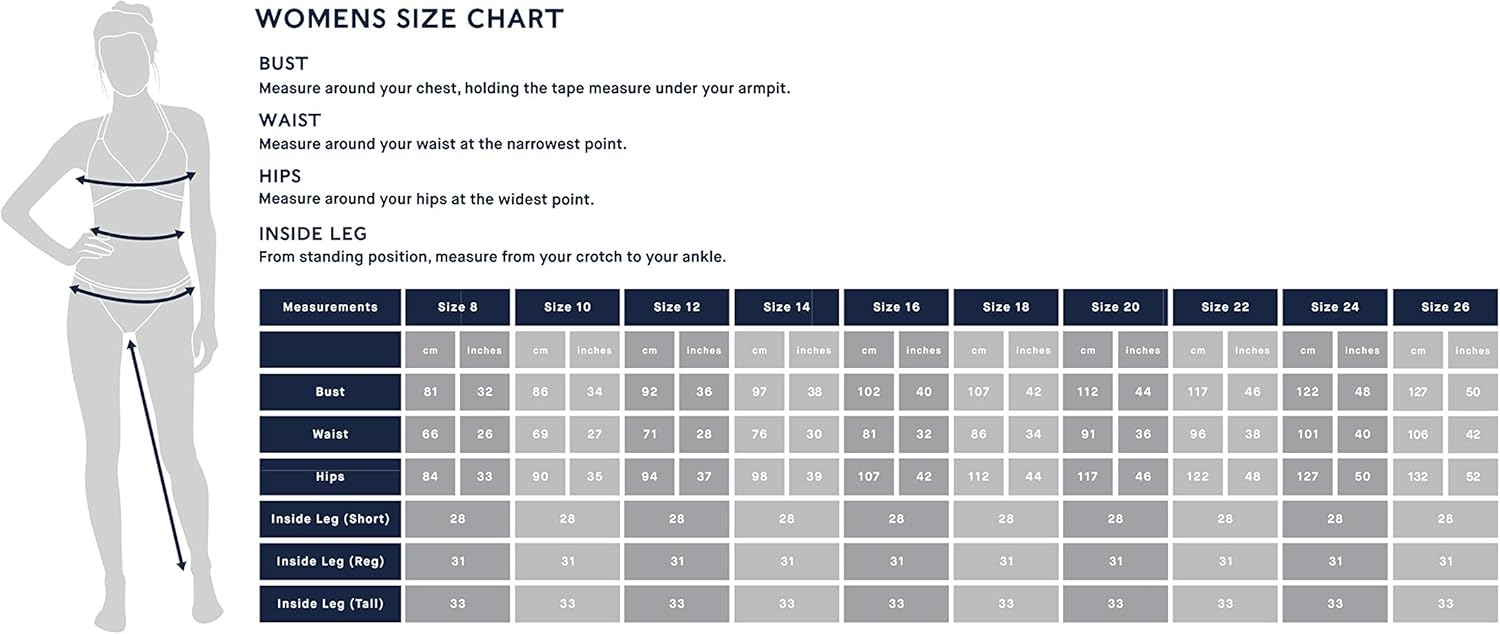
Task: Select the Bust row label
Action: 330,392
